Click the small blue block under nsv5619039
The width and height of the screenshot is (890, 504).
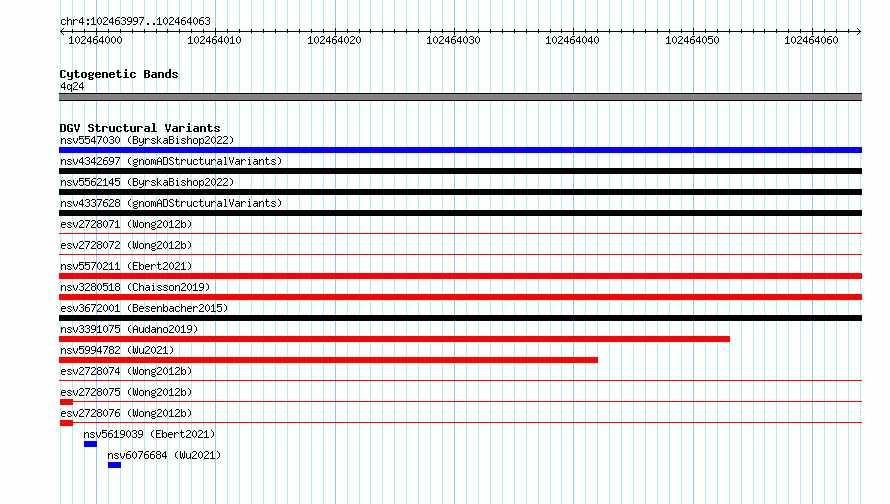point(90,444)
